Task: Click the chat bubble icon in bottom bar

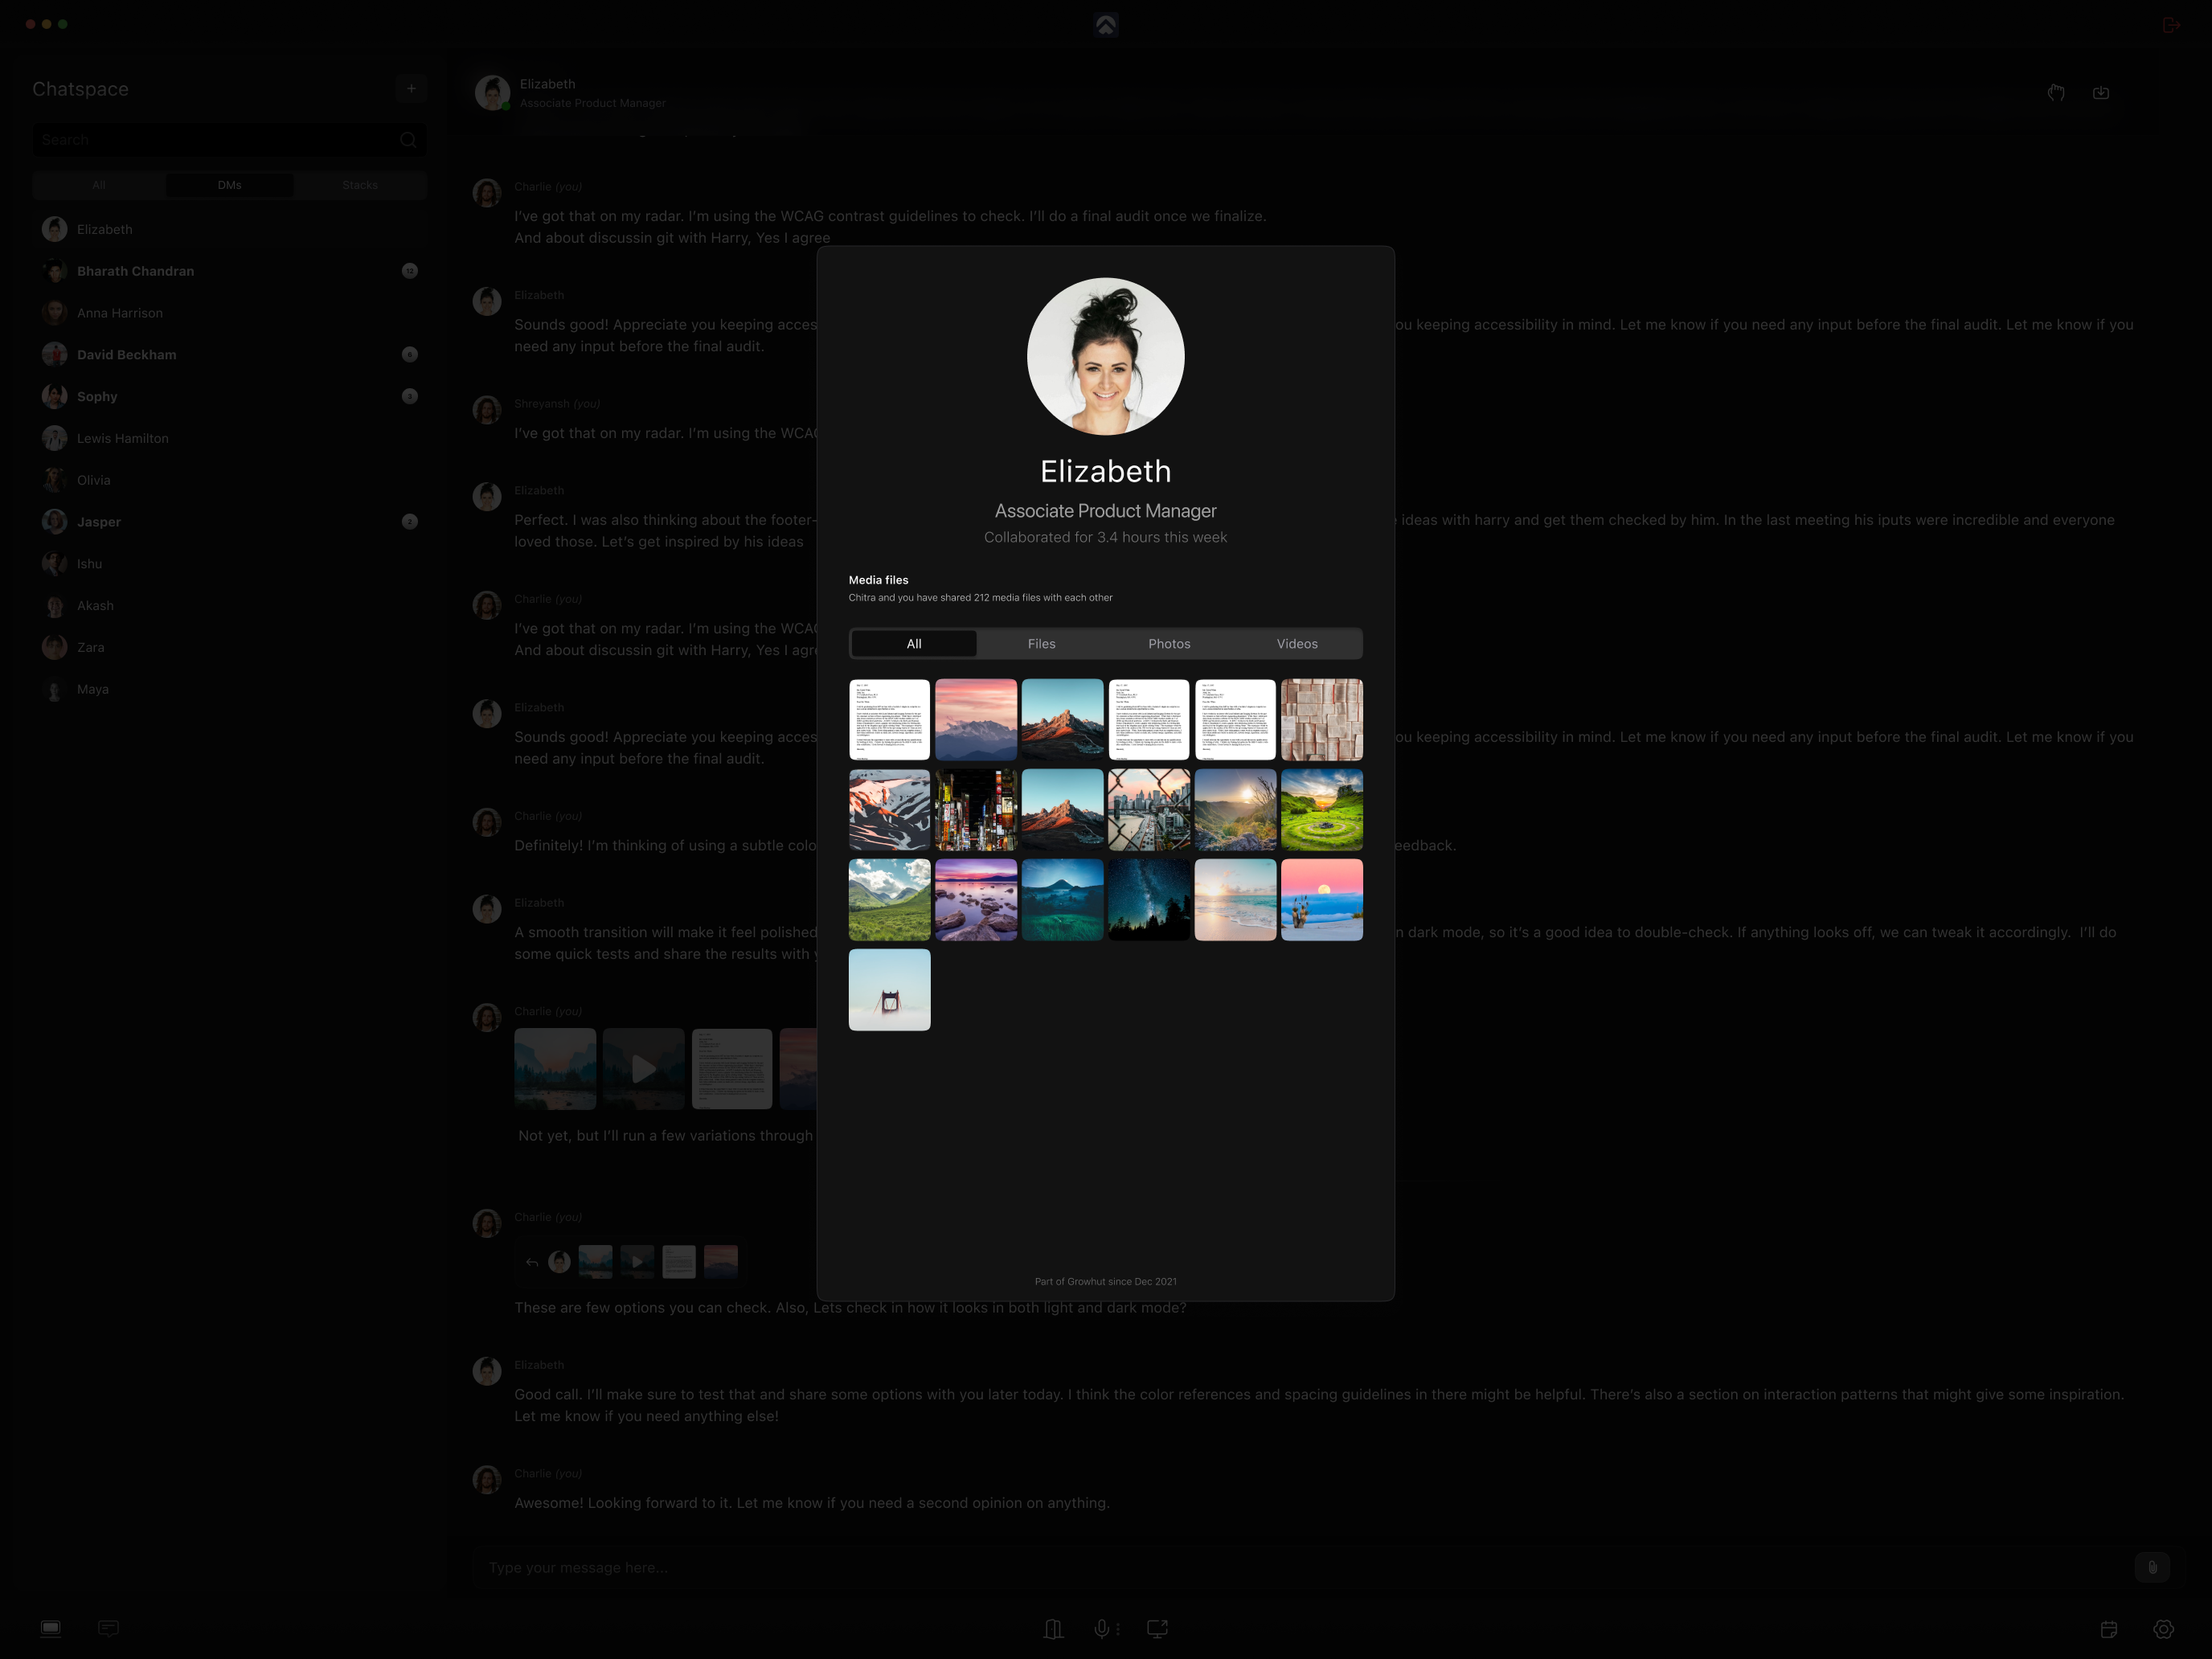Action: point(109,1628)
